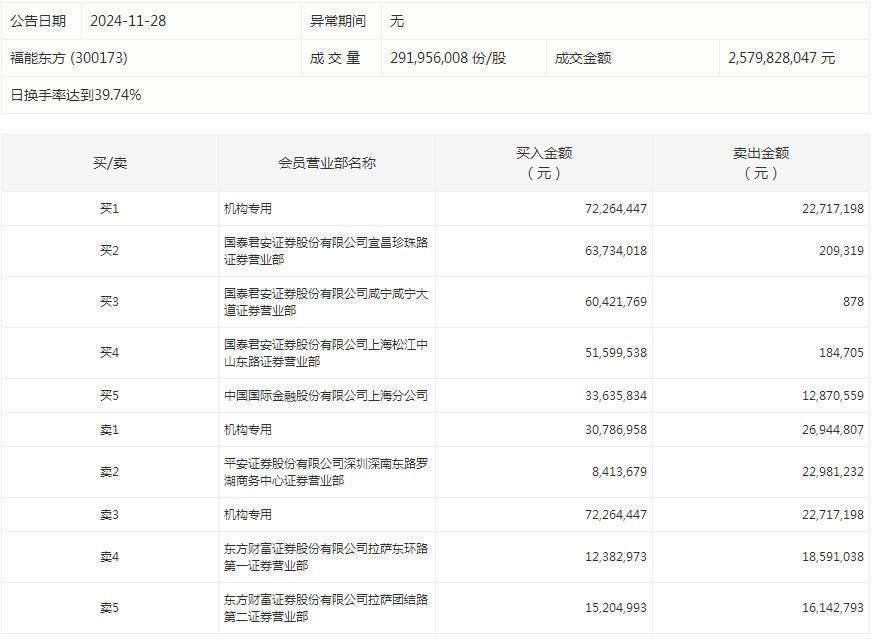873x639 pixels.
Task: Click the 成交金额 label
Action: pos(583,58)
